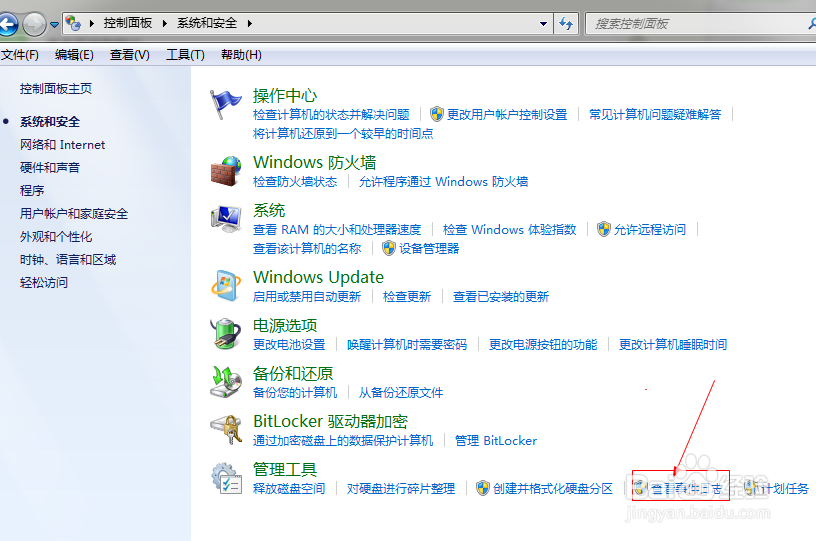Click the 备份和还原 disc icon
This screenshot has height=541, width=816.
tap(226, 382)
